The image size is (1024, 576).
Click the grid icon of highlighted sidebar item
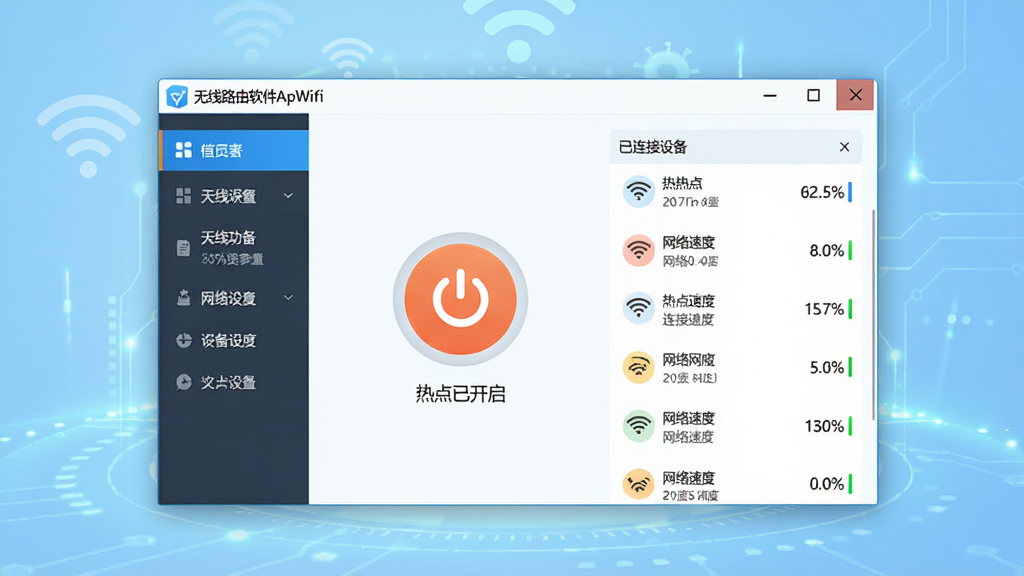pyautogui.click(x=184, y=150)
